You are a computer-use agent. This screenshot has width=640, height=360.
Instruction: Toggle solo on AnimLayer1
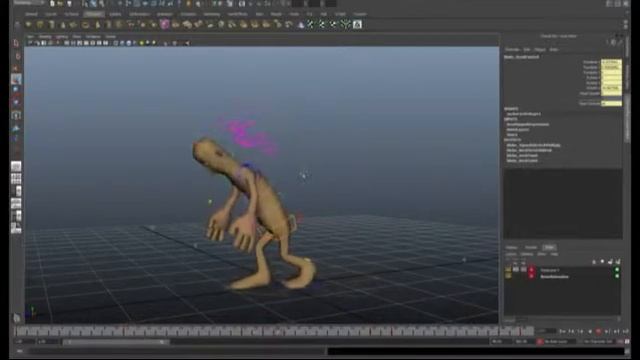(x=516, y=270)
